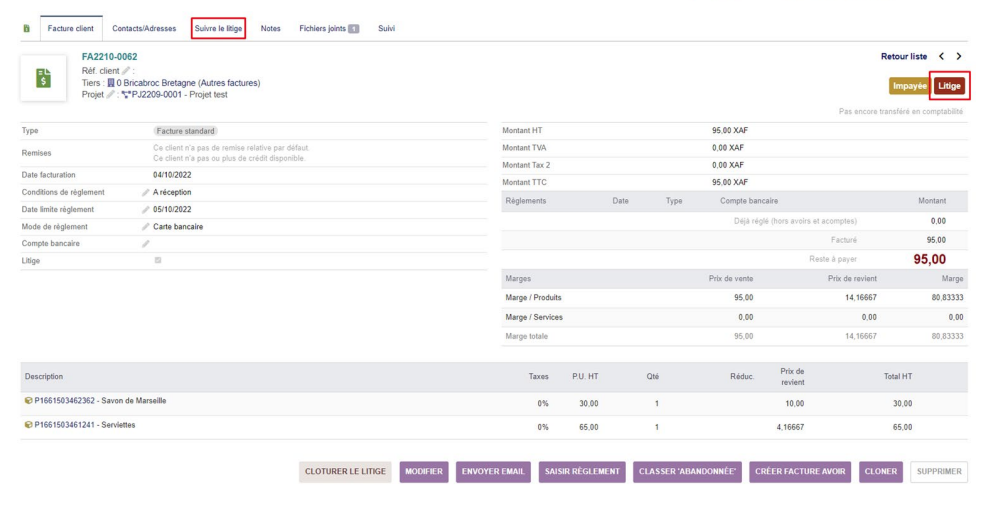Click the Litige status badge
This screenshot has width=986, height=521.
click(x=949, y=86)
